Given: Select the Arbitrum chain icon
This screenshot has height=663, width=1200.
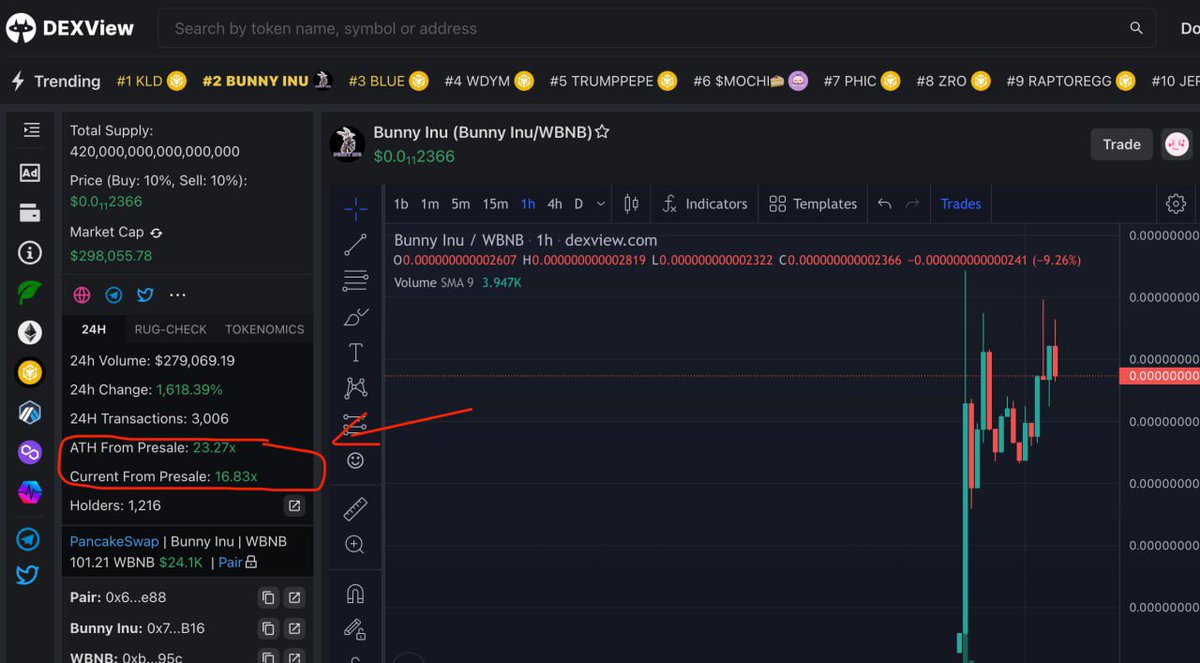Looking at the screenshot, I should pos(30,412).
